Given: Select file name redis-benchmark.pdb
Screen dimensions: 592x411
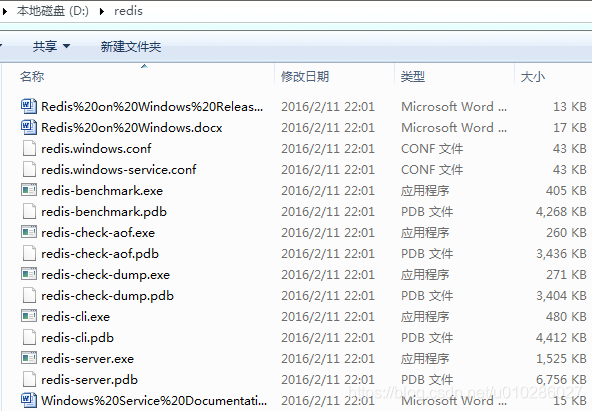Looking at the screenshot, I should click(104, 212).
